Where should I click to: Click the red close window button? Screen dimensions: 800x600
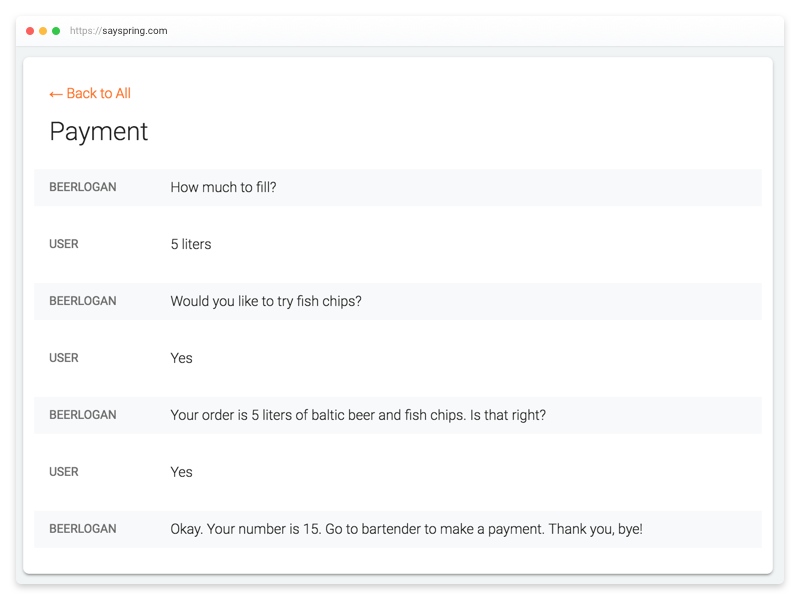tap(30, 31)
